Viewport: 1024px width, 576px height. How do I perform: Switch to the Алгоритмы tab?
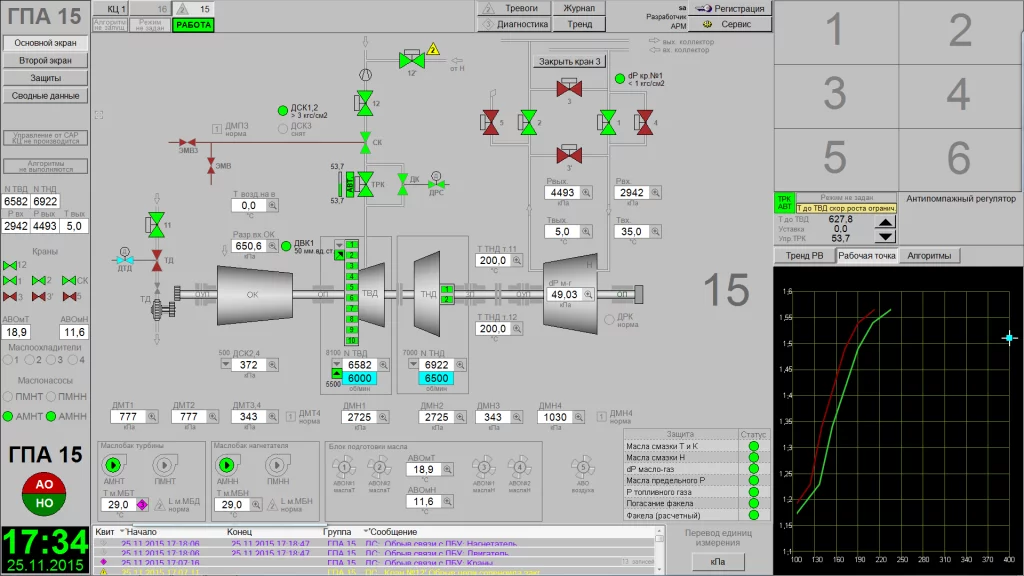(x=929, y=256)
